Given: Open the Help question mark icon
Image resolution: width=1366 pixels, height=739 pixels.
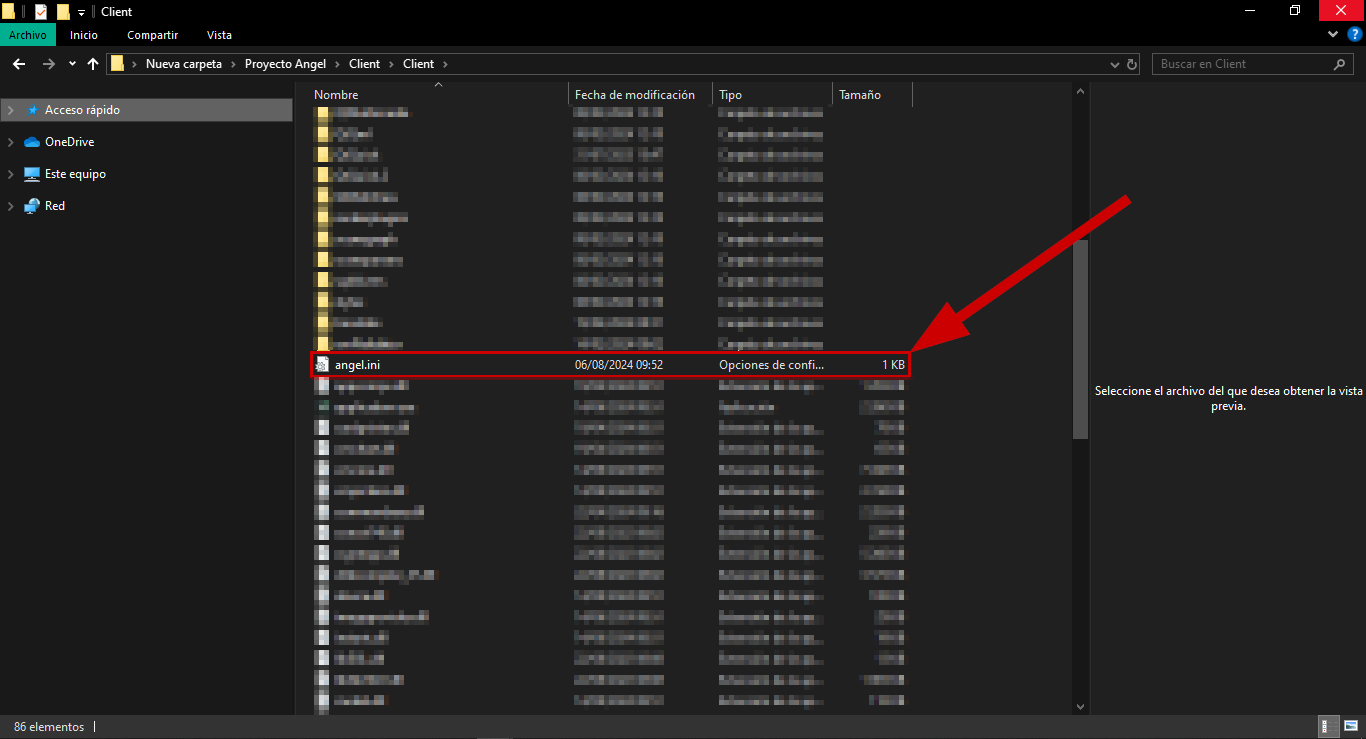Looking at the screenshot, I should 1355,35.
